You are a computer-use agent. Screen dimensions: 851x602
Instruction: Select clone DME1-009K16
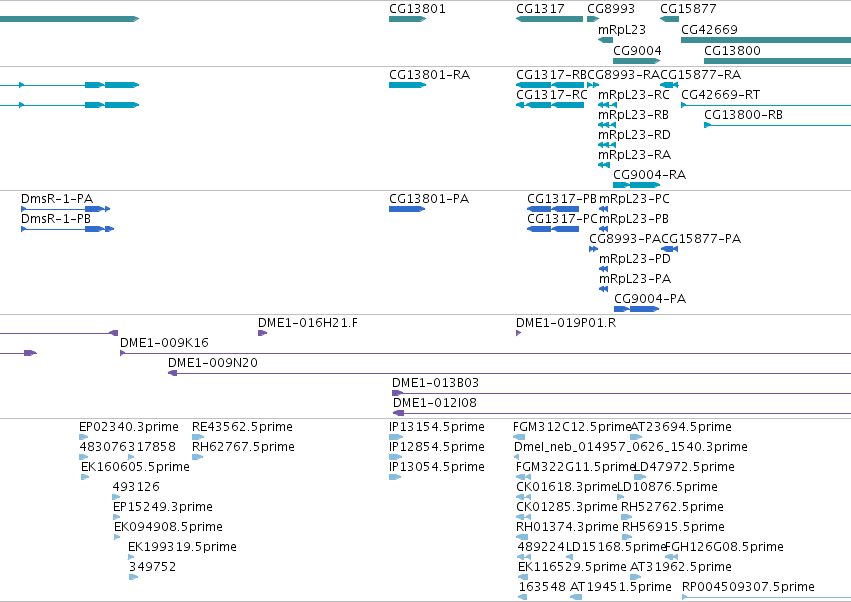[485, 353]
